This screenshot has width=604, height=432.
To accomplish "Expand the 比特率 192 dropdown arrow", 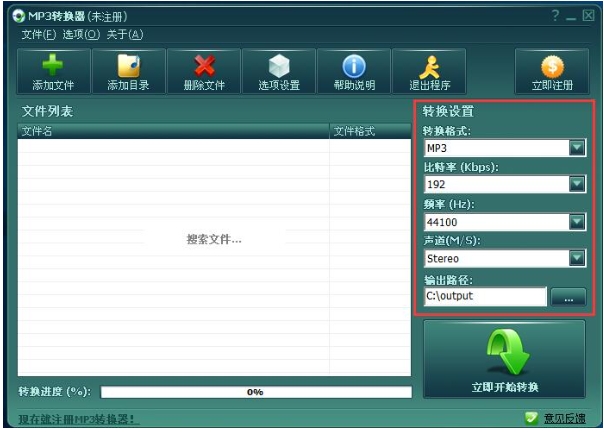I will [577, 184].
